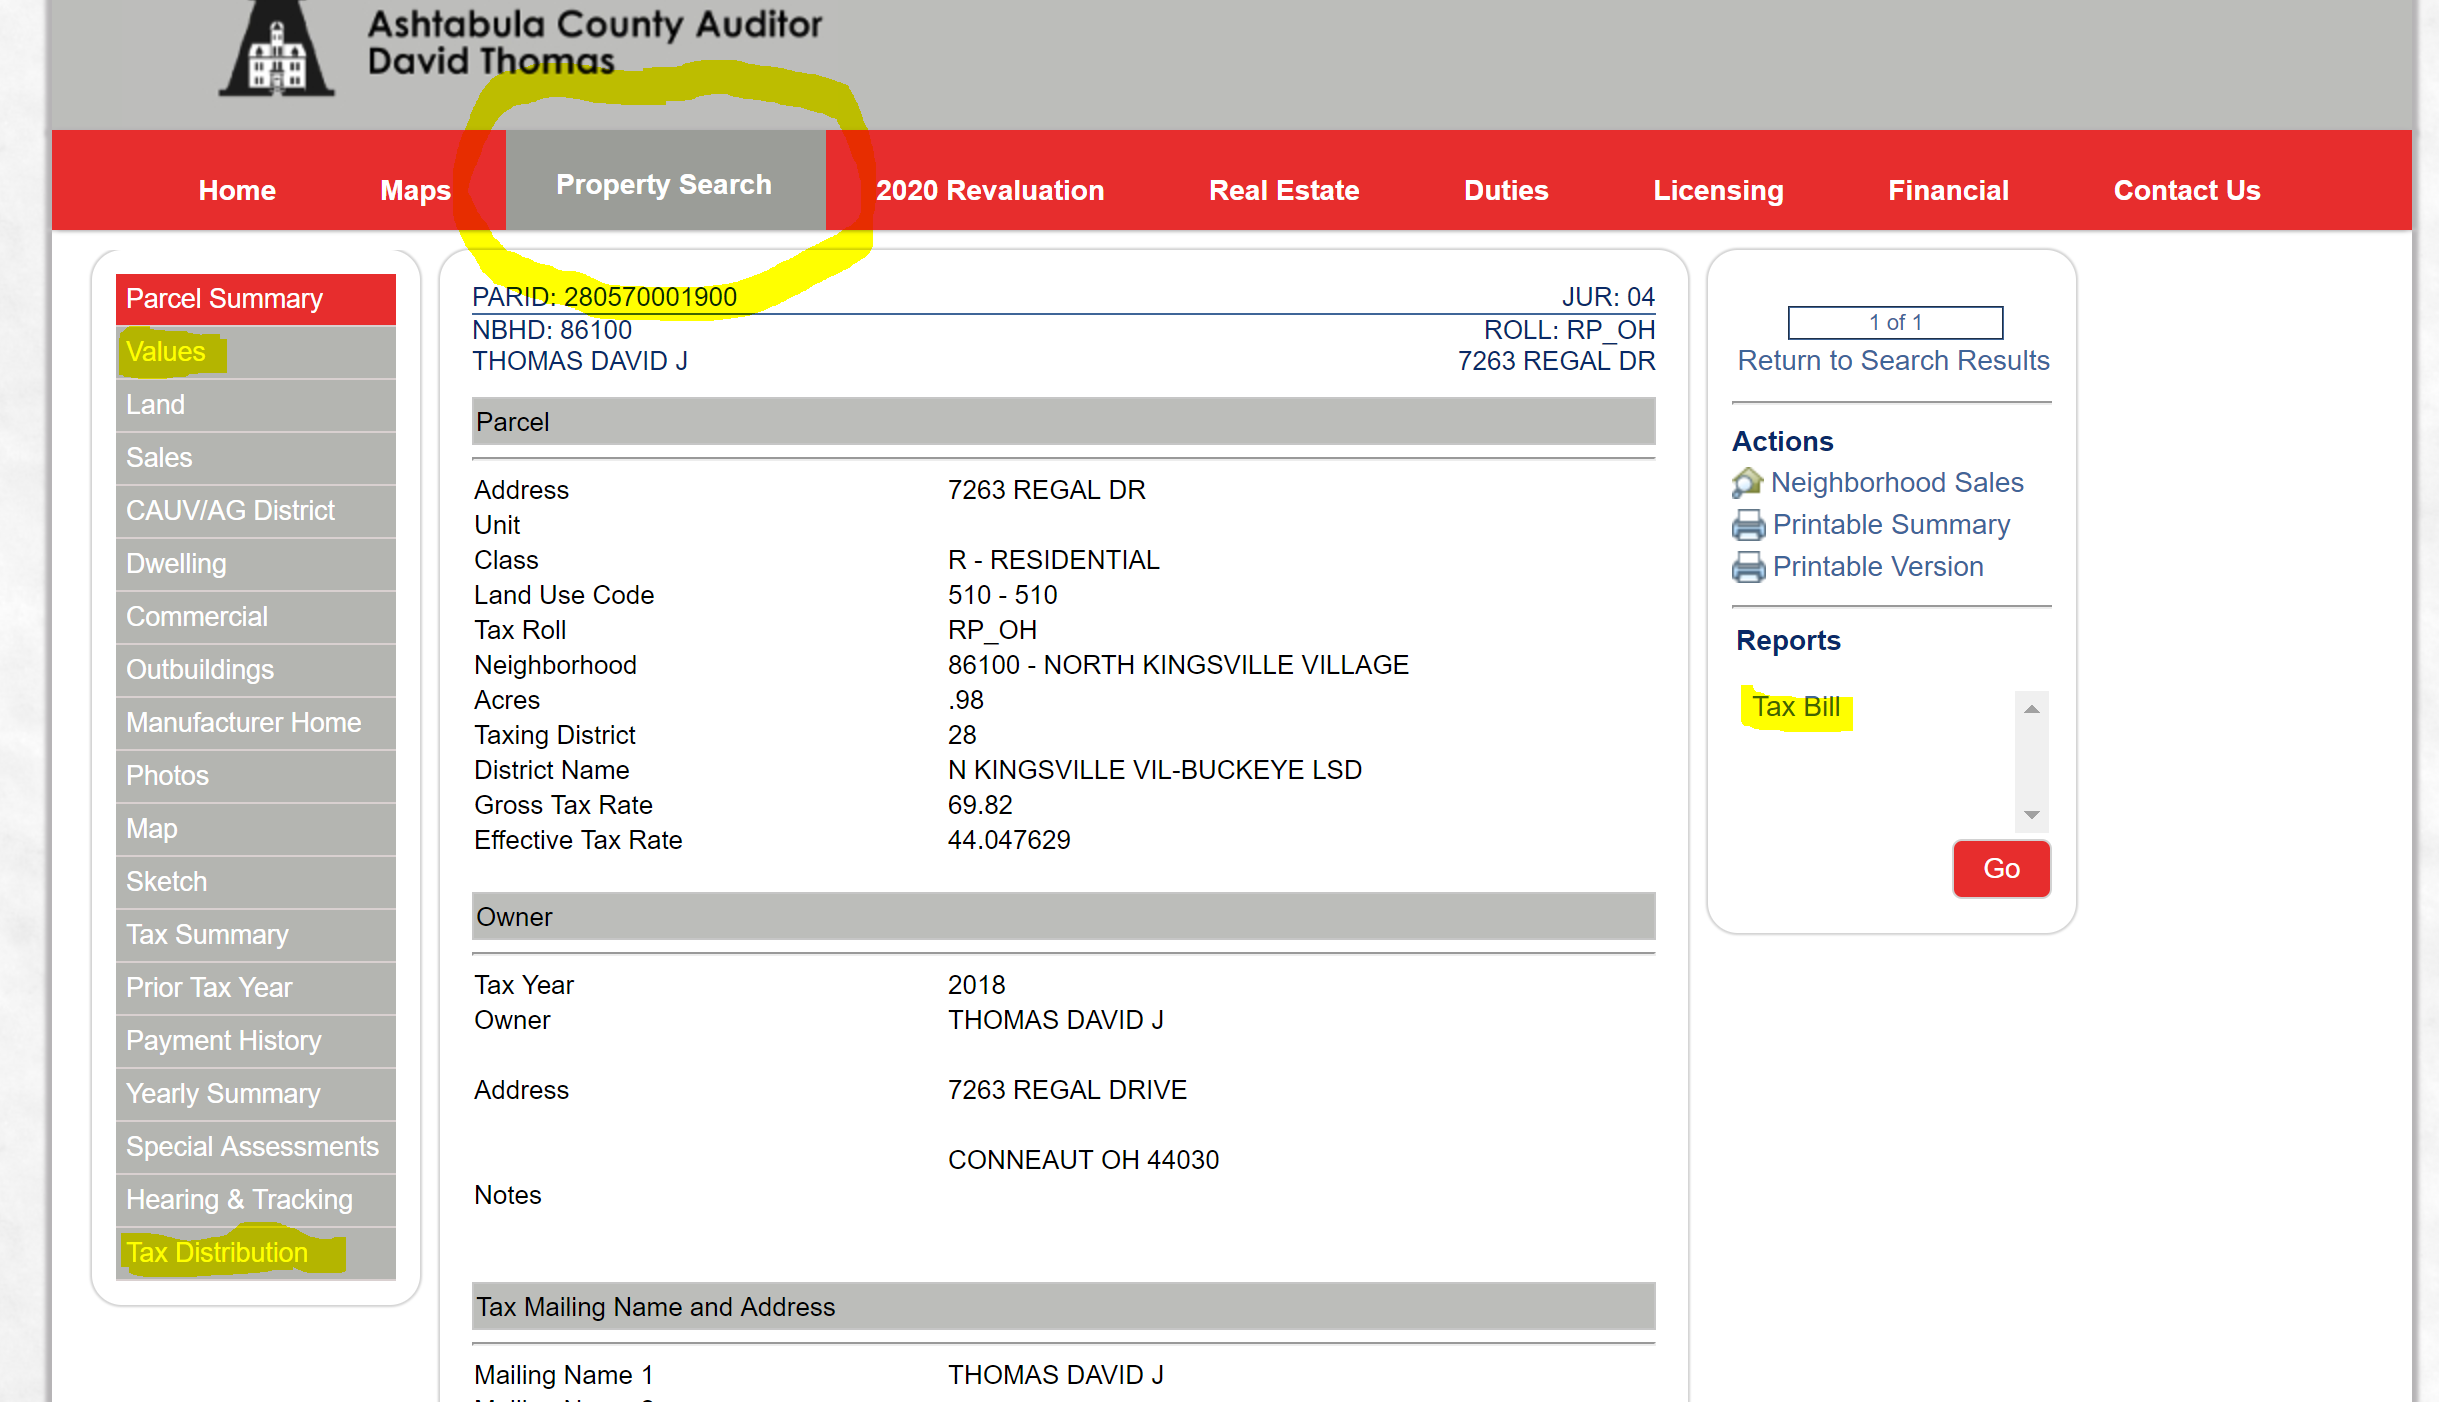This screenshot has height=1402, width=2439.
Task: Open Neighborhood Sales report
Action: click(x=1896, y=482)
